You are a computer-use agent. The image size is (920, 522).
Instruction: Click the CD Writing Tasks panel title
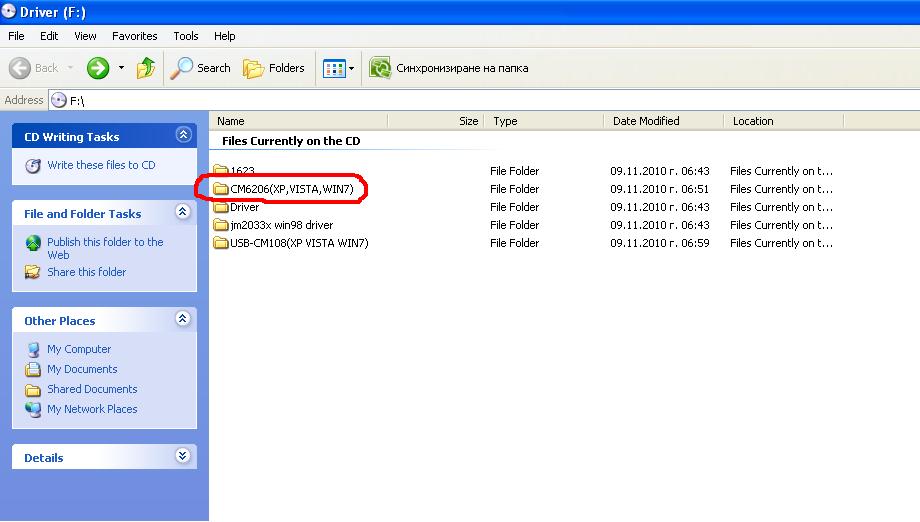72,137
